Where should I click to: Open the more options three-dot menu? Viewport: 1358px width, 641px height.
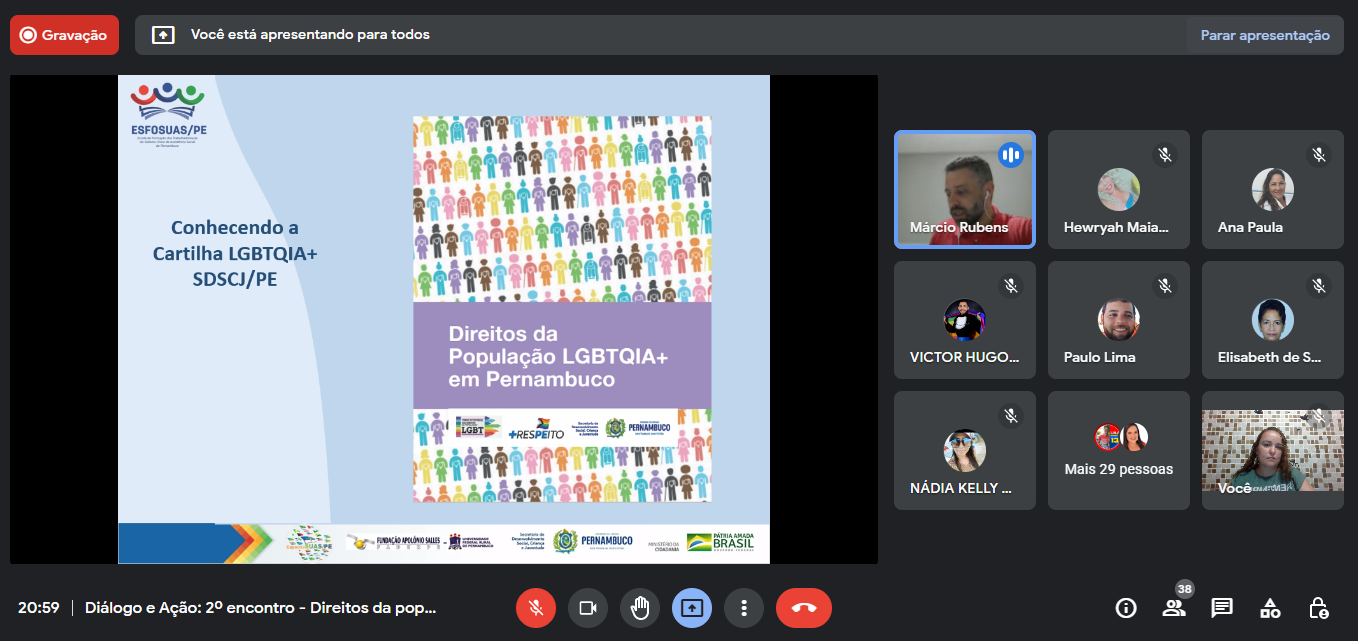(x=744, y=608)
